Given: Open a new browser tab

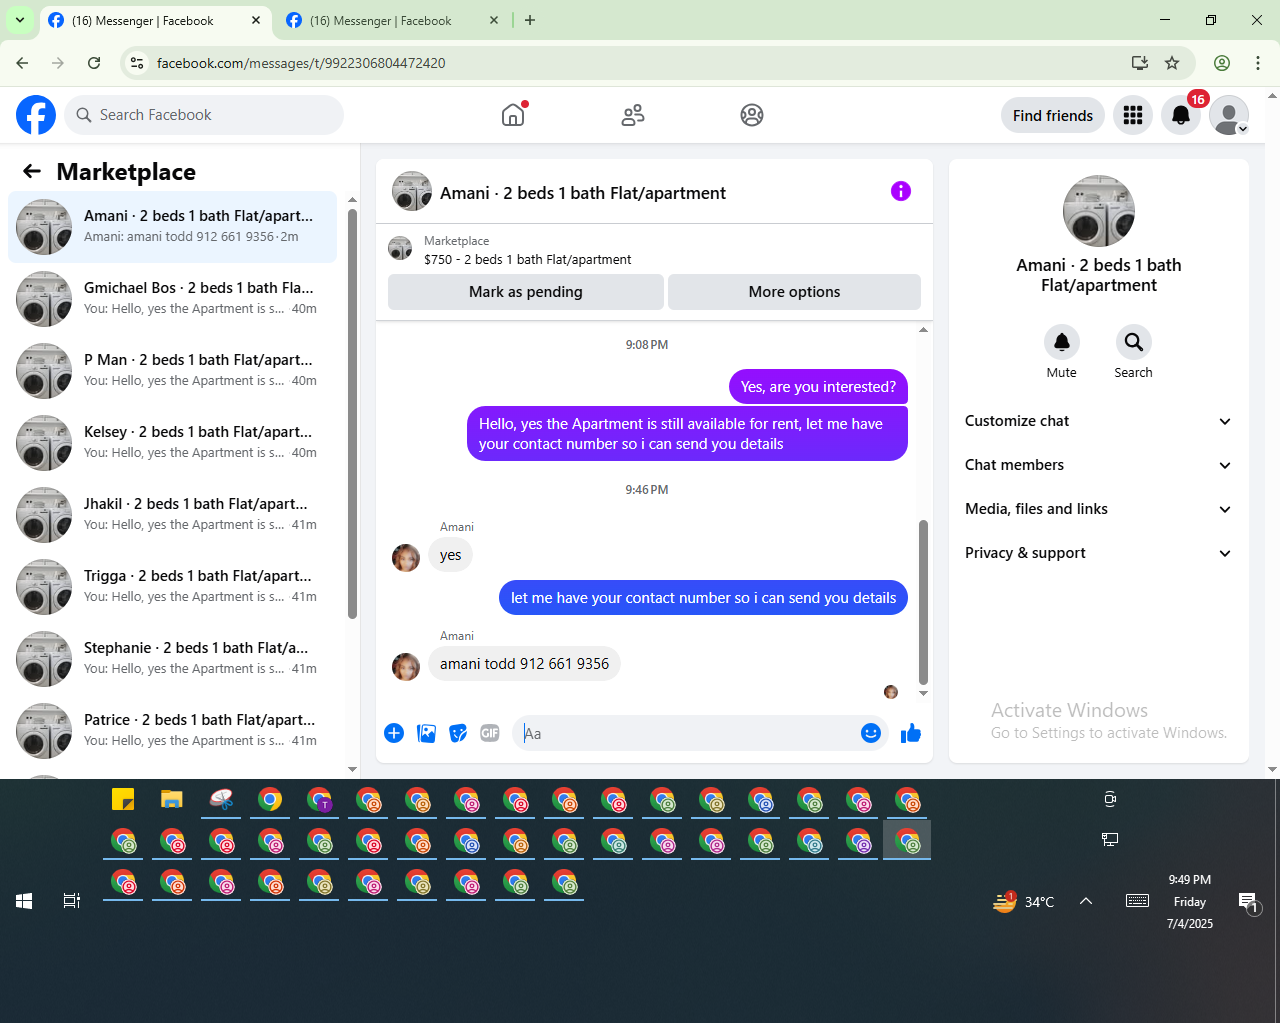Looking at the screenshot, I should tap(530, 20).
